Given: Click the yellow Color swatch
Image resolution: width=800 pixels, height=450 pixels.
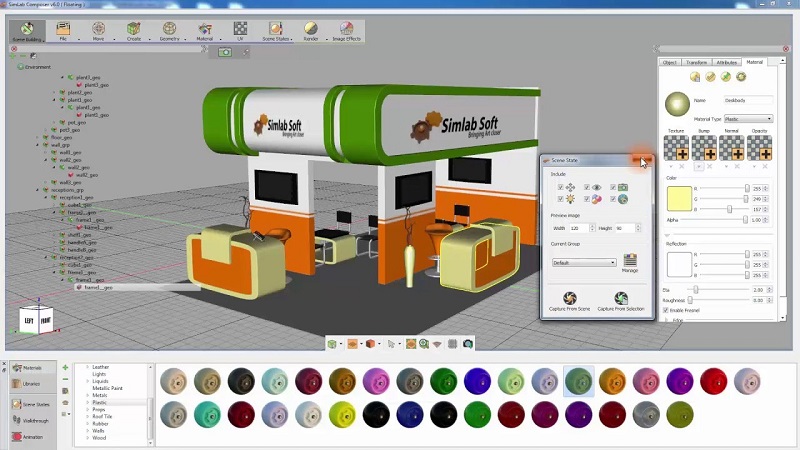Looking at the screenshot, I should tap(679, 198).
